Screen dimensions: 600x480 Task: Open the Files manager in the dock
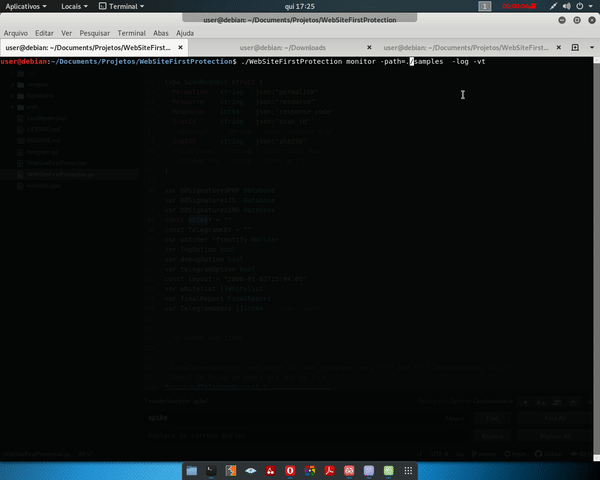(x=192, y=469)
